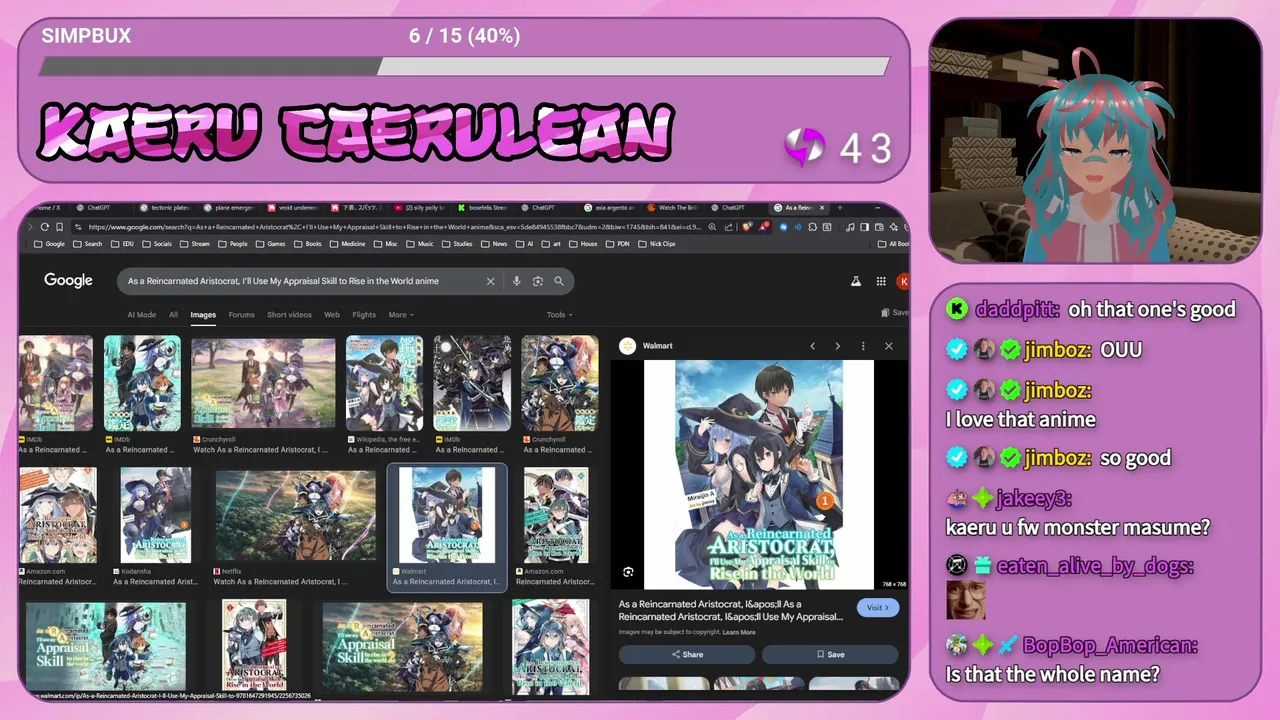Switch to the plane emergency tab
The height and width of the screenshot is (720, 1280).
[230, 208]
